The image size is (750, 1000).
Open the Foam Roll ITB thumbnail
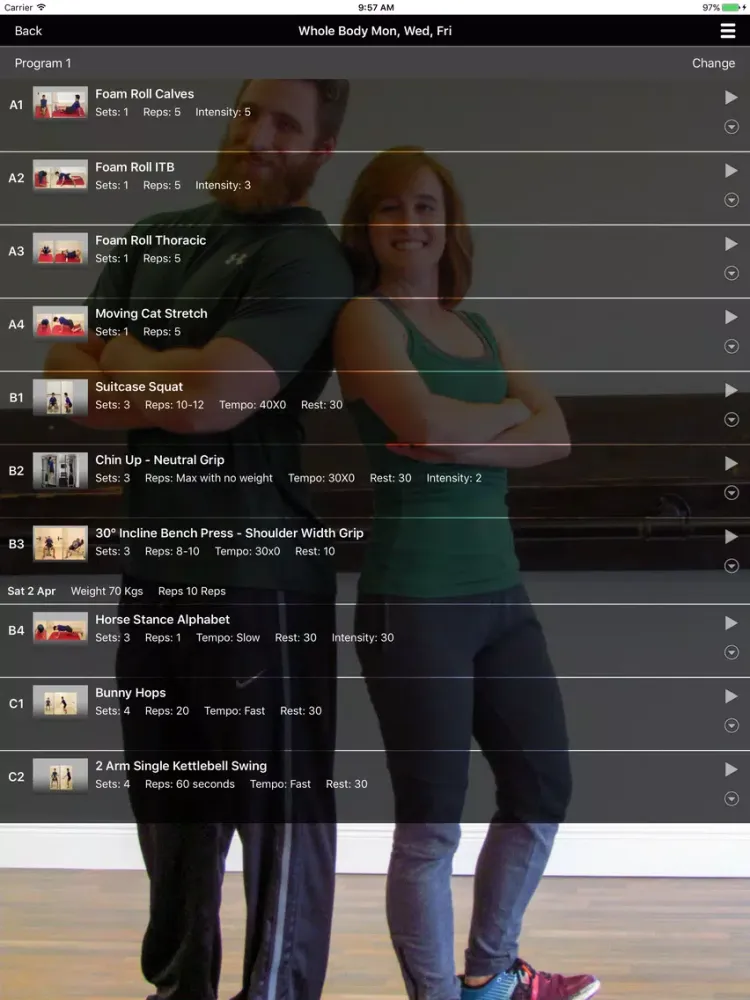click(60, 177)
